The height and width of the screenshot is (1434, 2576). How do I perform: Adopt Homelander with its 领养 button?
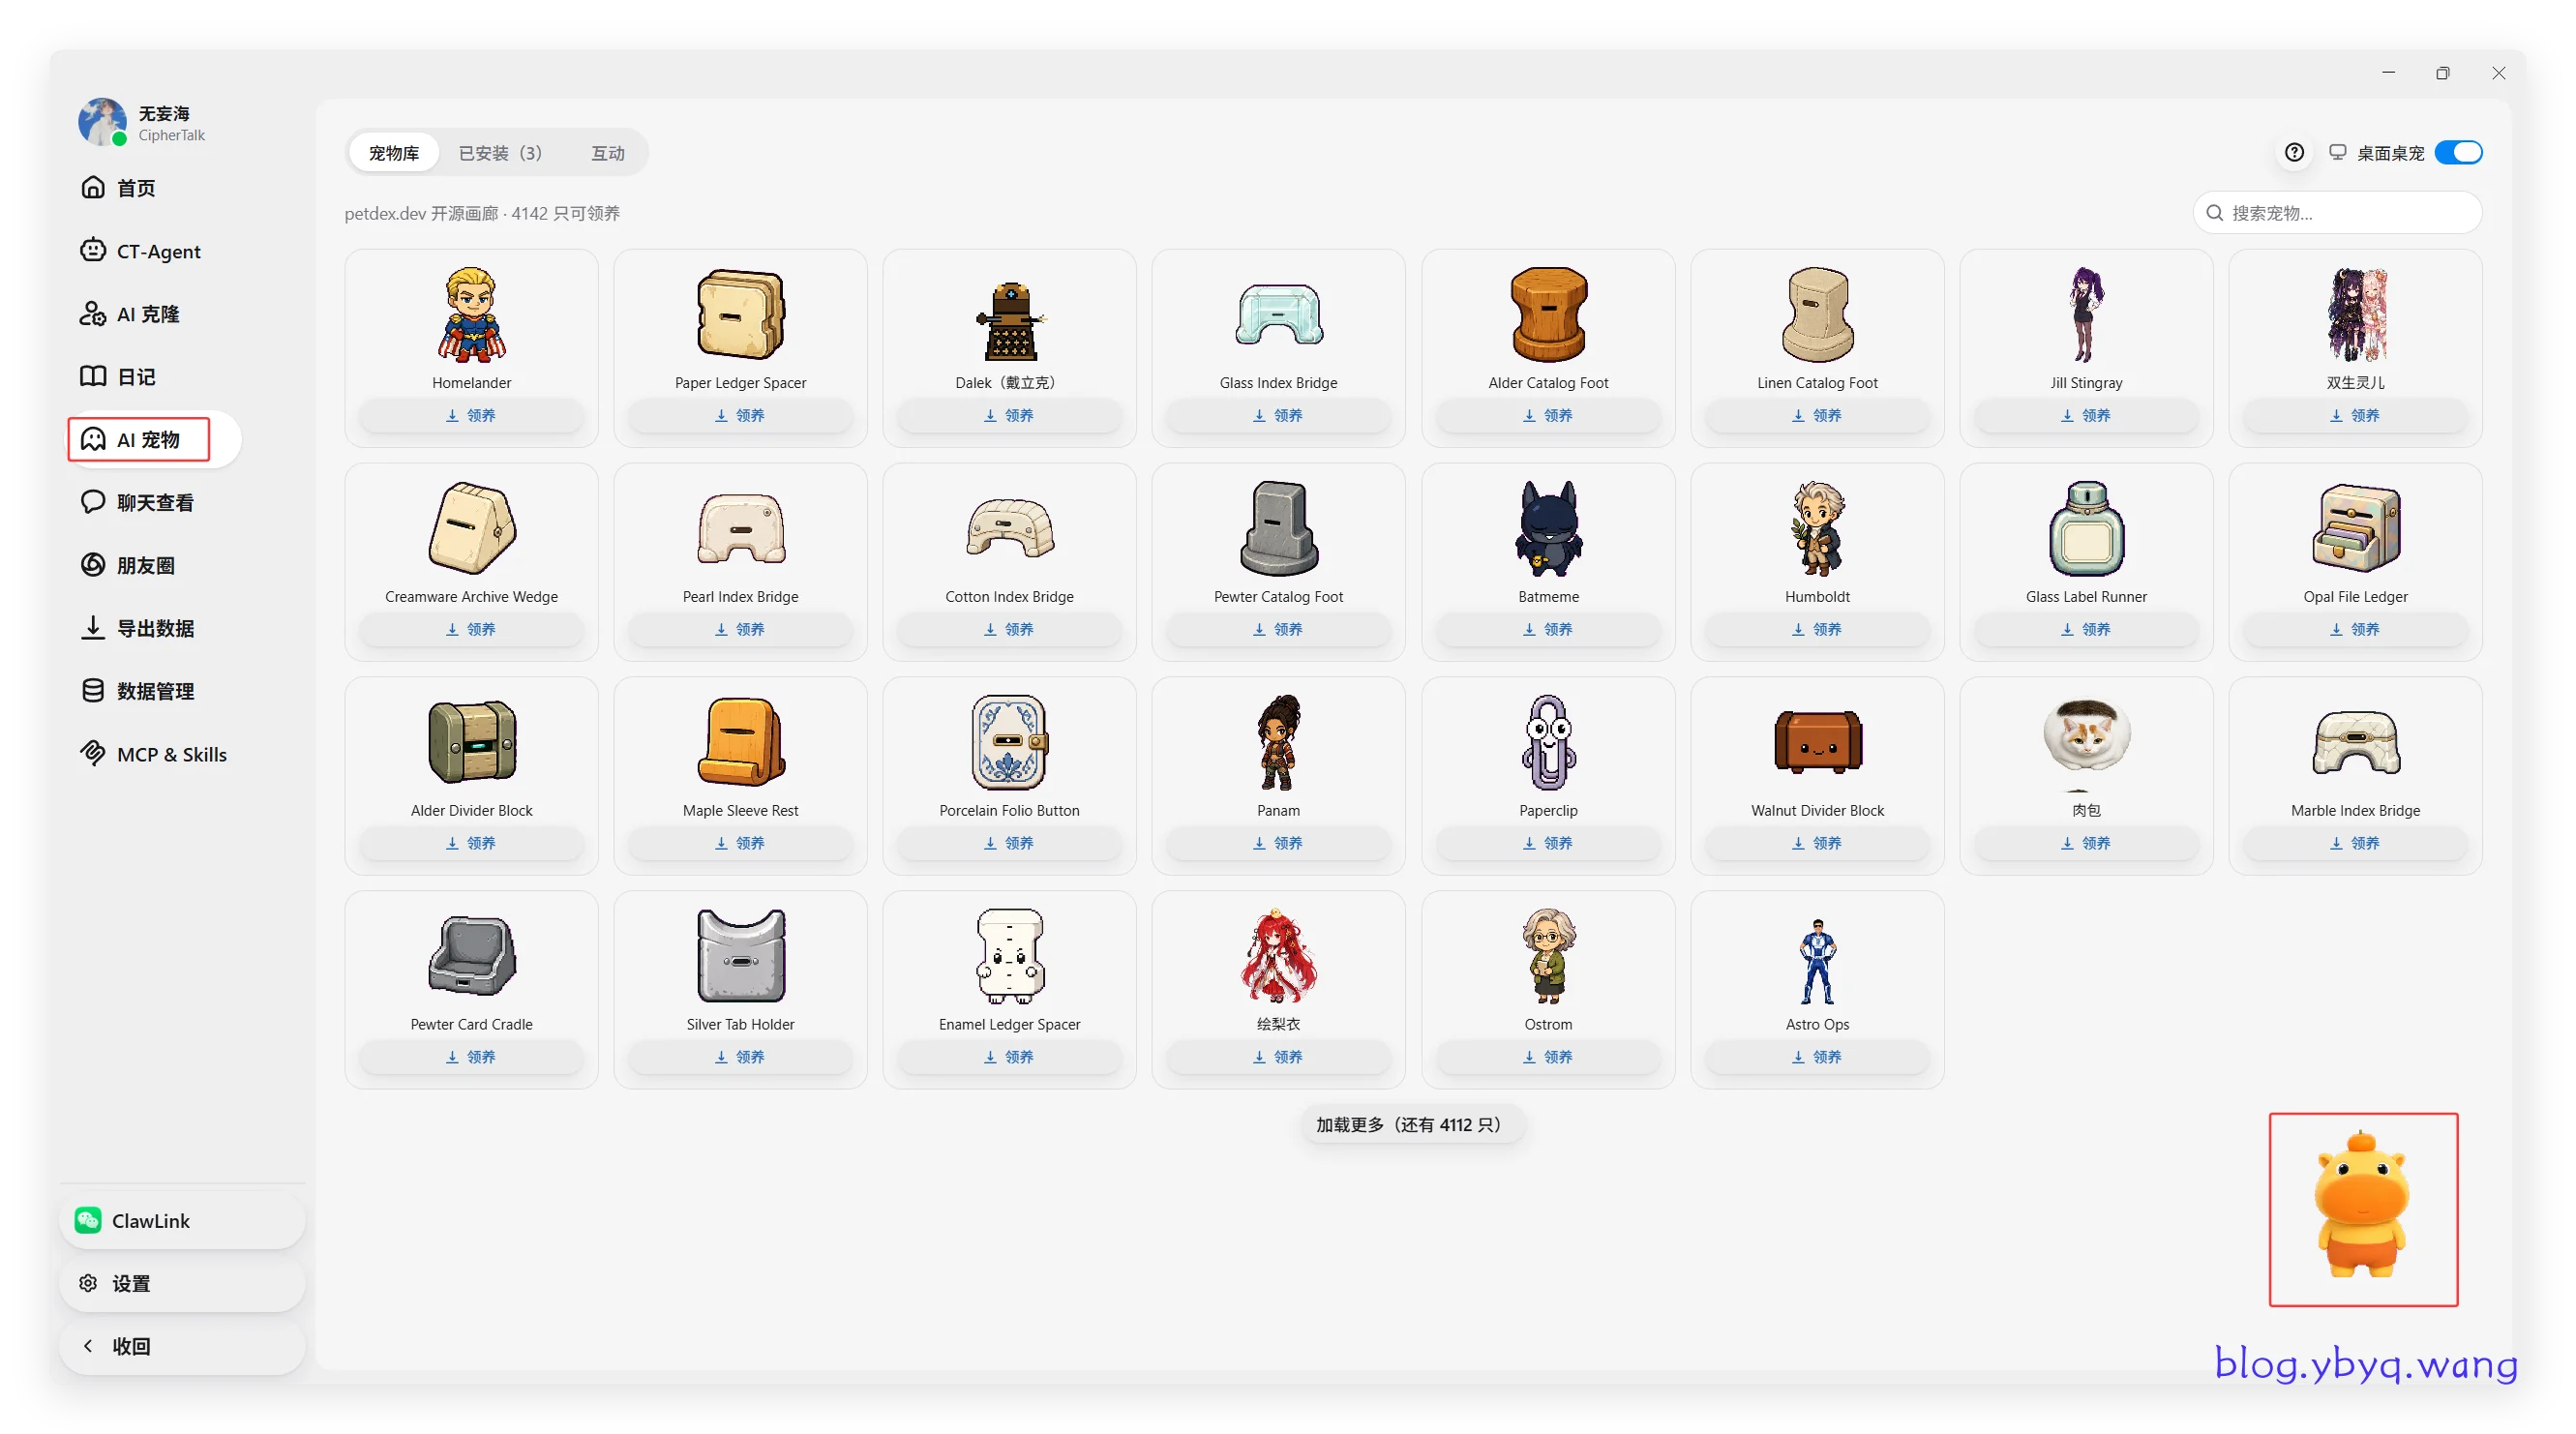tap(471, 416)
